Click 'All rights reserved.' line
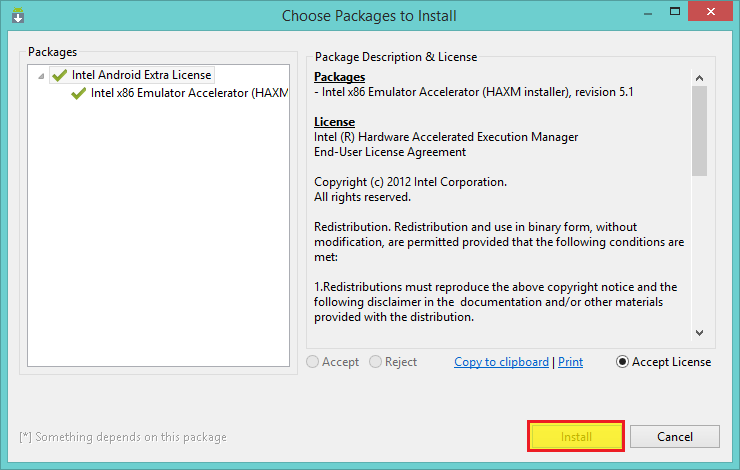Image resolution: width=740 pixels, height=470 pixels. (x=362, y=197)
